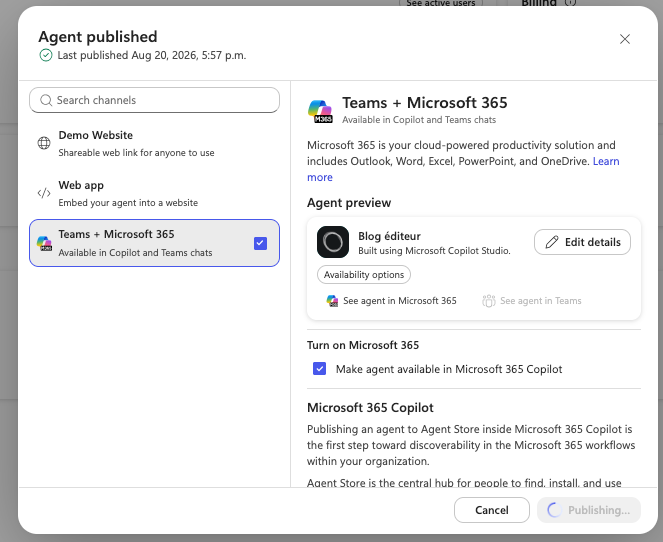
Task: Click the green published checkmark icon
Action: (x=46, y=55)
